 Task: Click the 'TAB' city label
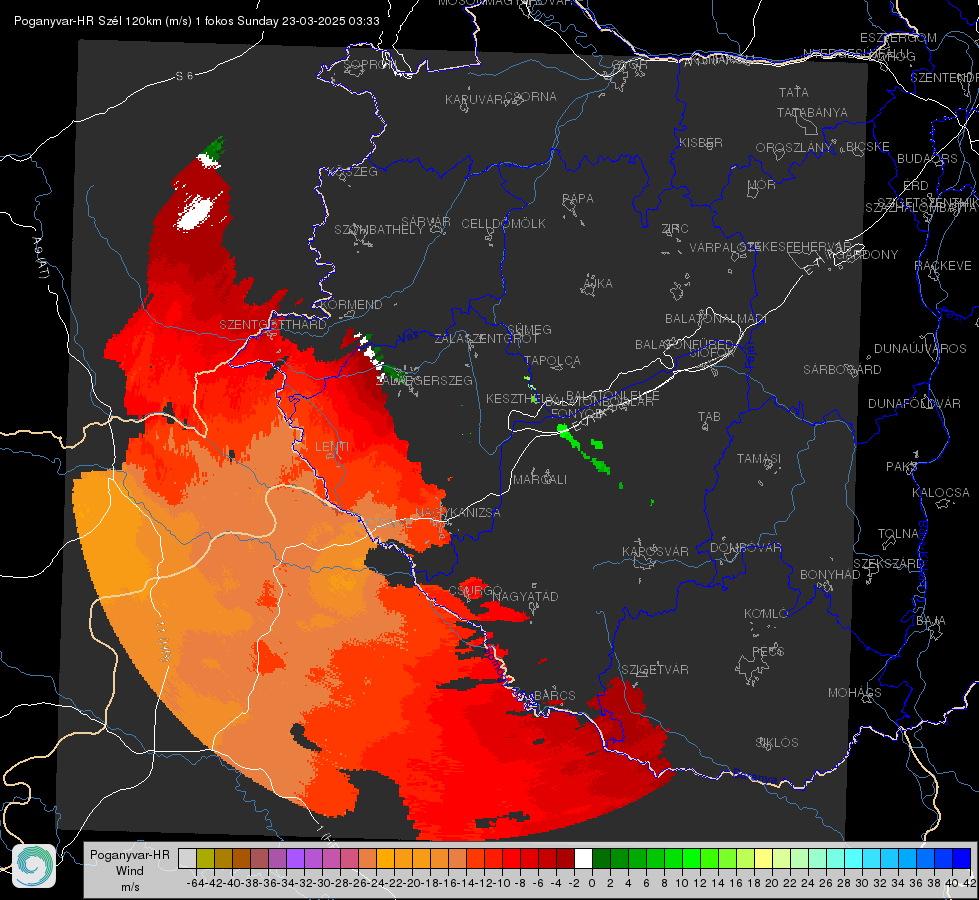[709, 417]
